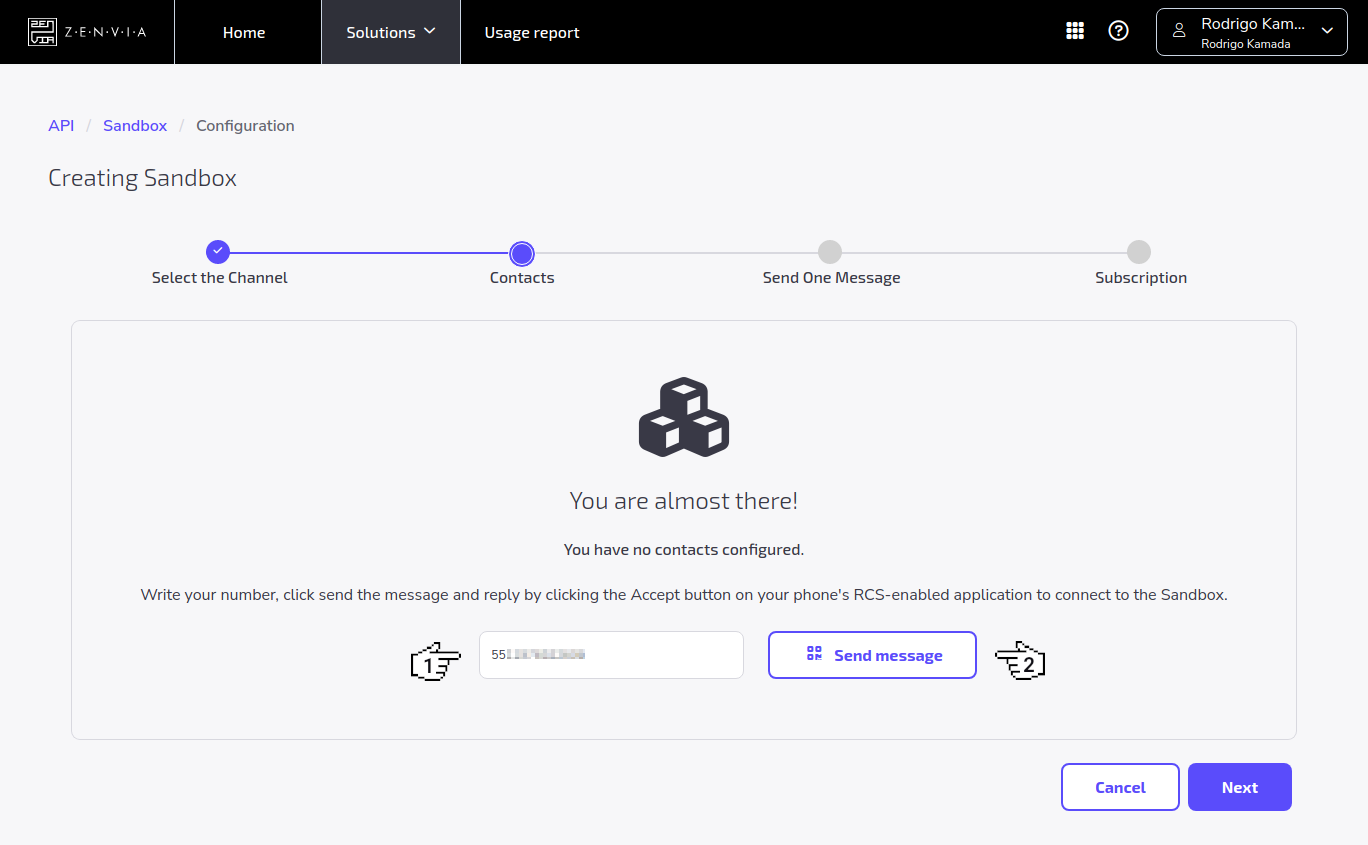The height and width of the screenshot is (845, 1368).
Task: Expand the Solutions dropdown
Action: click(x=390, y=31)
